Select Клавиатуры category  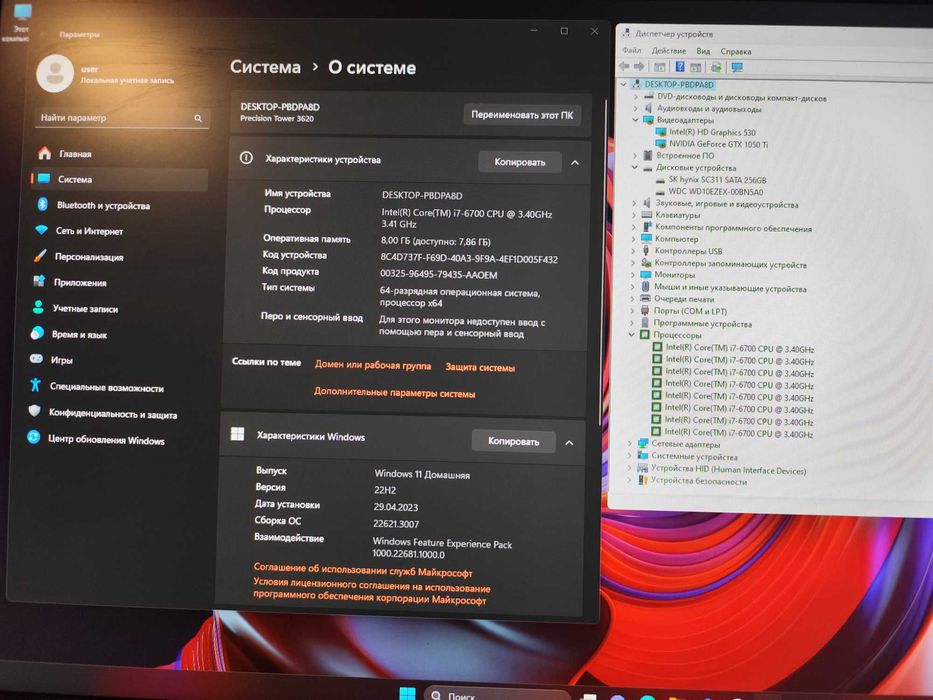pyautogui.click(x=677, y=215)
